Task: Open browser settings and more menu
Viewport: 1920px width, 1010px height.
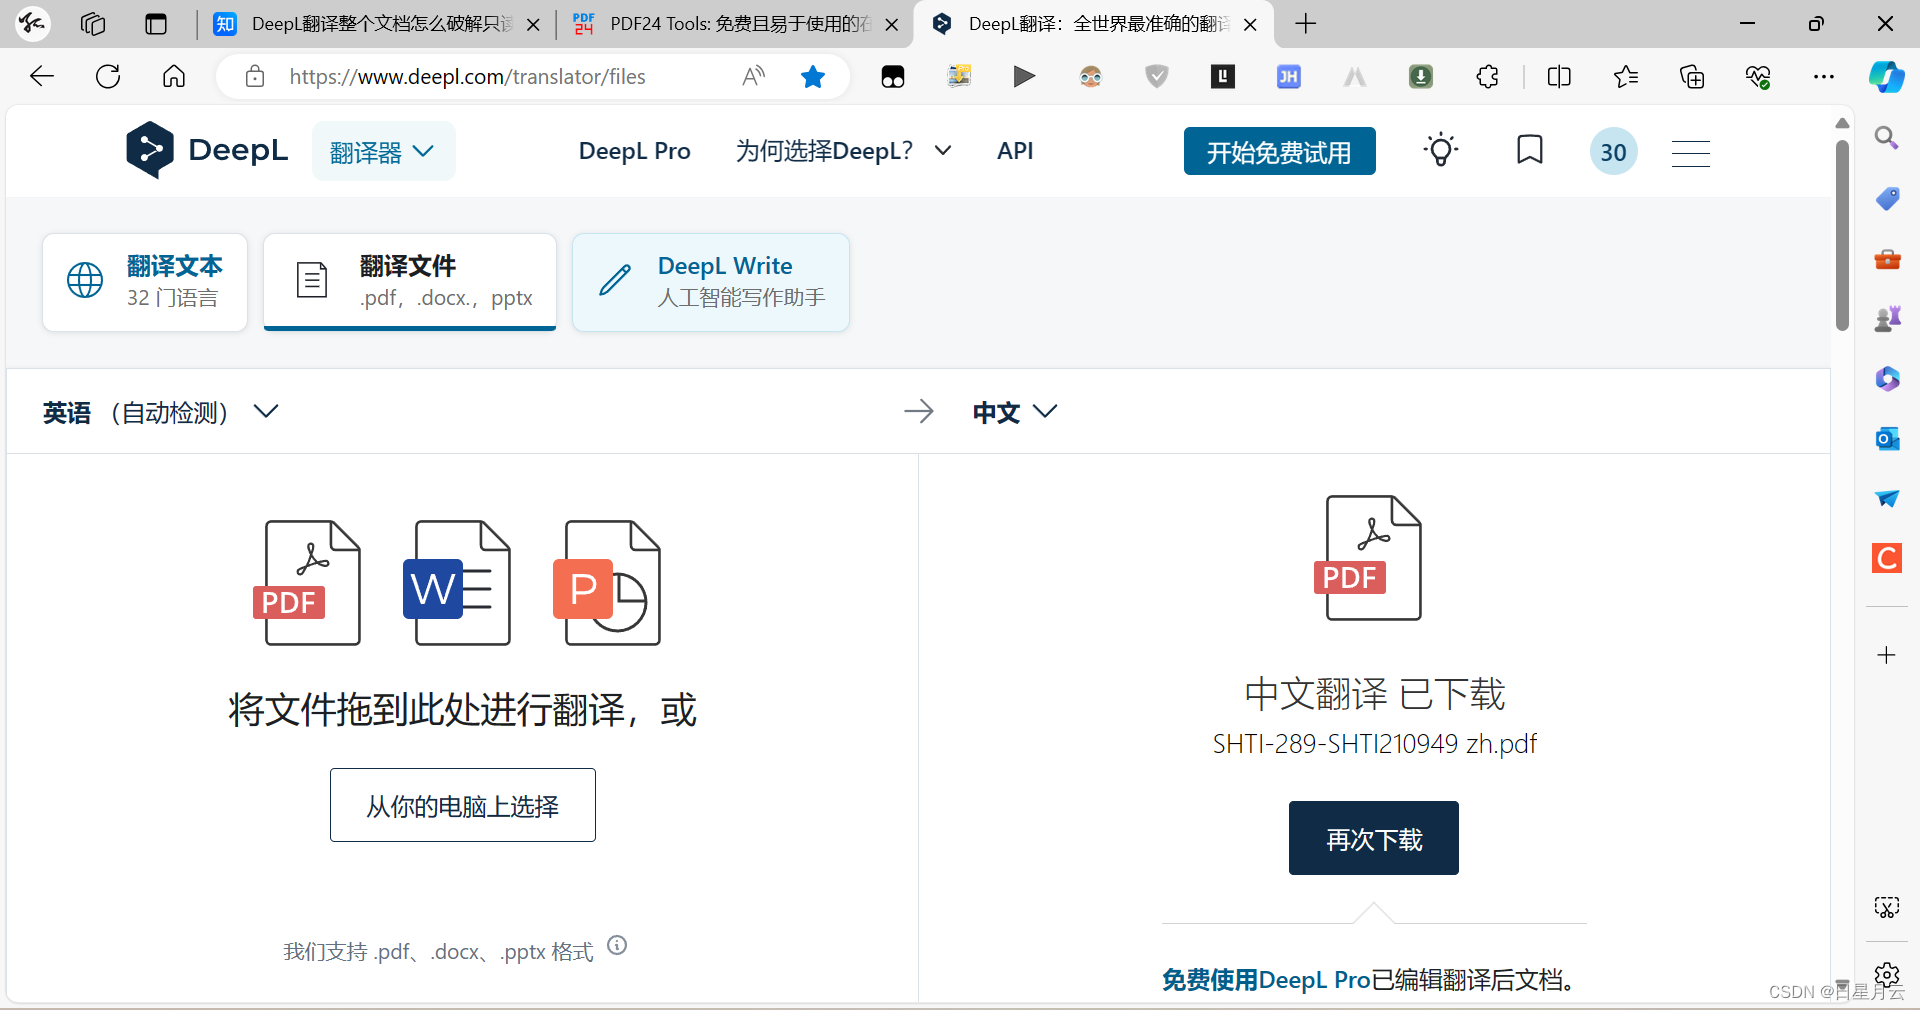Action: (1823, 76)
